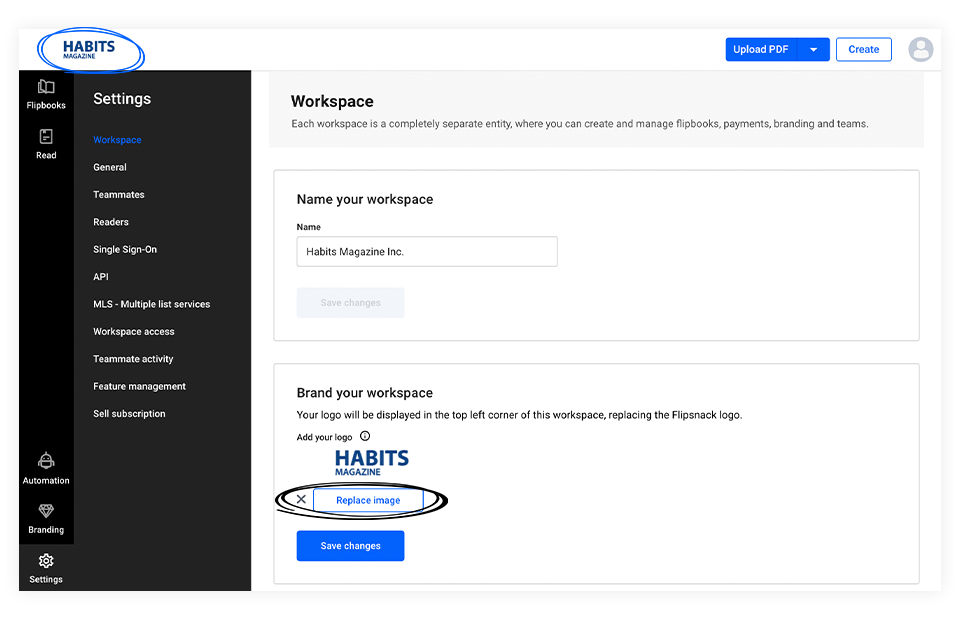Click the Add your logo label
Screen dimensions: 960x620
pos(324,437)
